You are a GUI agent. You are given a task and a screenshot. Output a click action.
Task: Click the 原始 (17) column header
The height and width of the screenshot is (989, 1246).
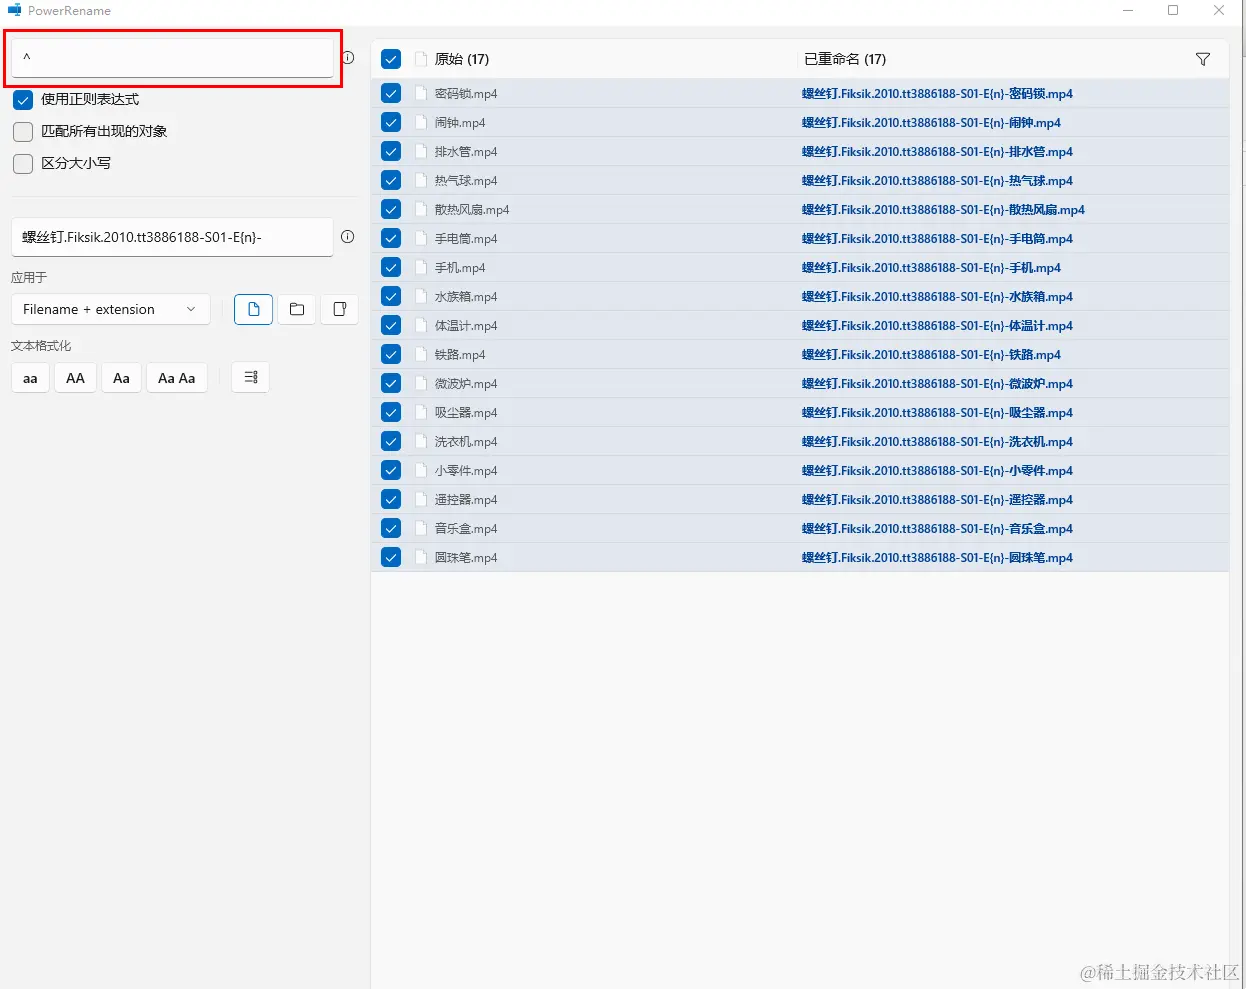pyautogui.click(x=462, y=59)
